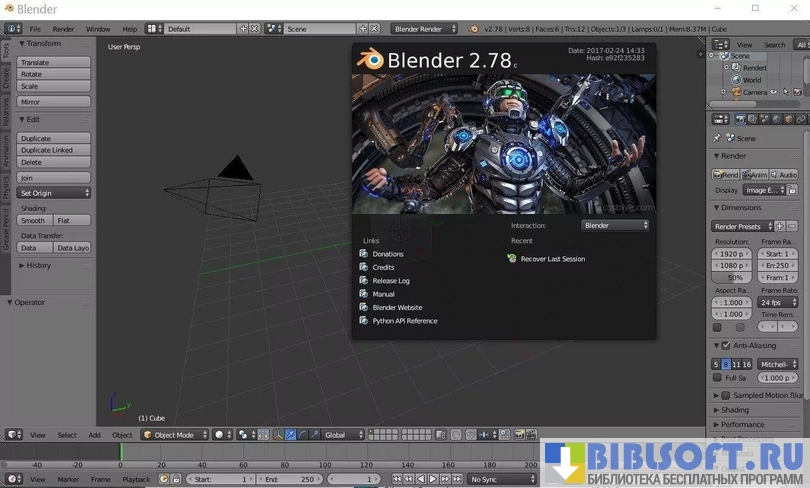The image size is (810, 488).
Task: Switch to the Grease Pencil sidebar tab
Action: pyautogui.click(x=5, y=228)
